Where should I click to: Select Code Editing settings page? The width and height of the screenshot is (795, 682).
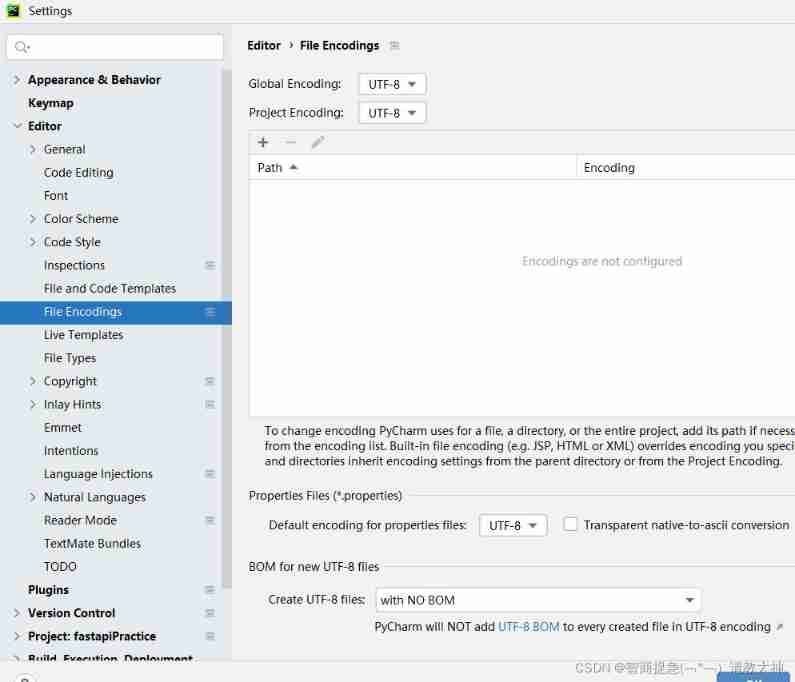click(79, 172)
